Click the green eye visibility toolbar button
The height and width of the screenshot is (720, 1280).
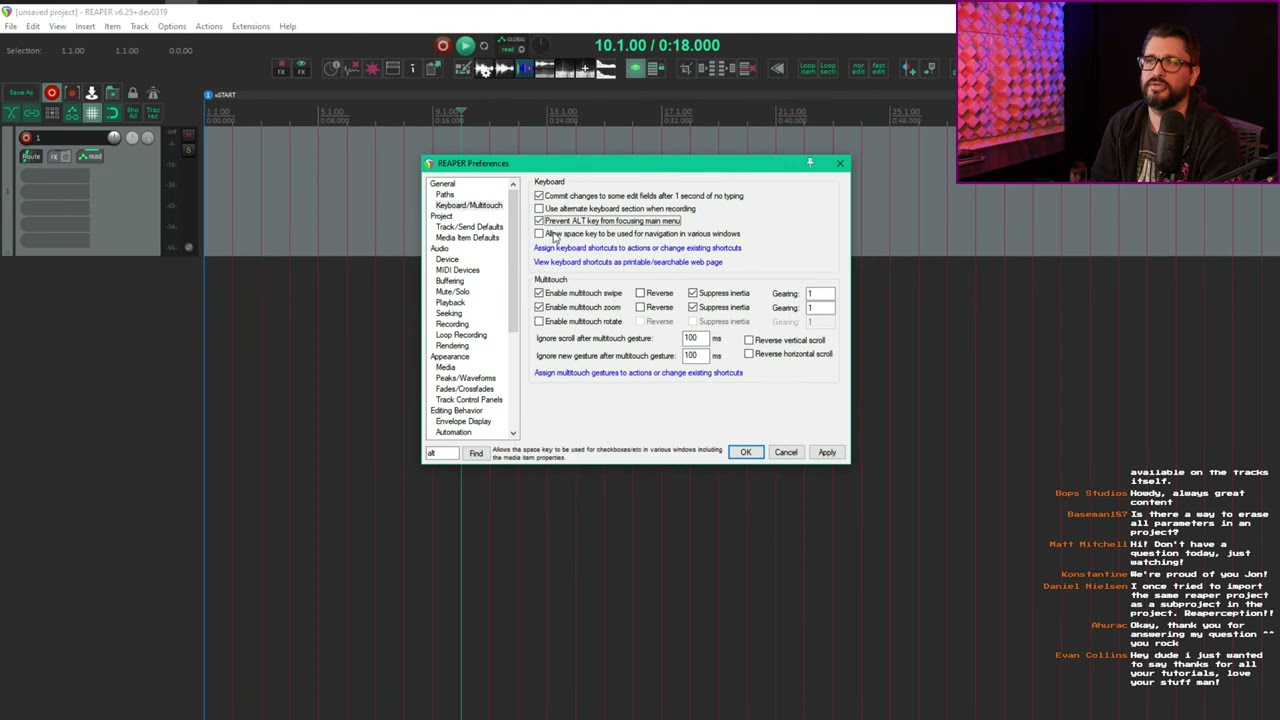pyautogui.click(x=635, y=68)
